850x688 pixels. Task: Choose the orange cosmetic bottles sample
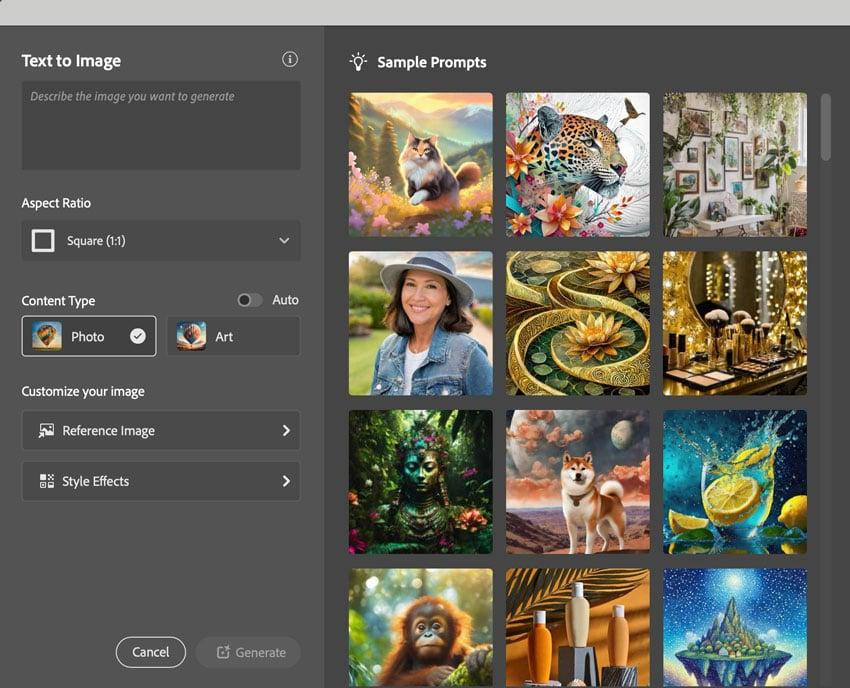click(x=578, y=628)
